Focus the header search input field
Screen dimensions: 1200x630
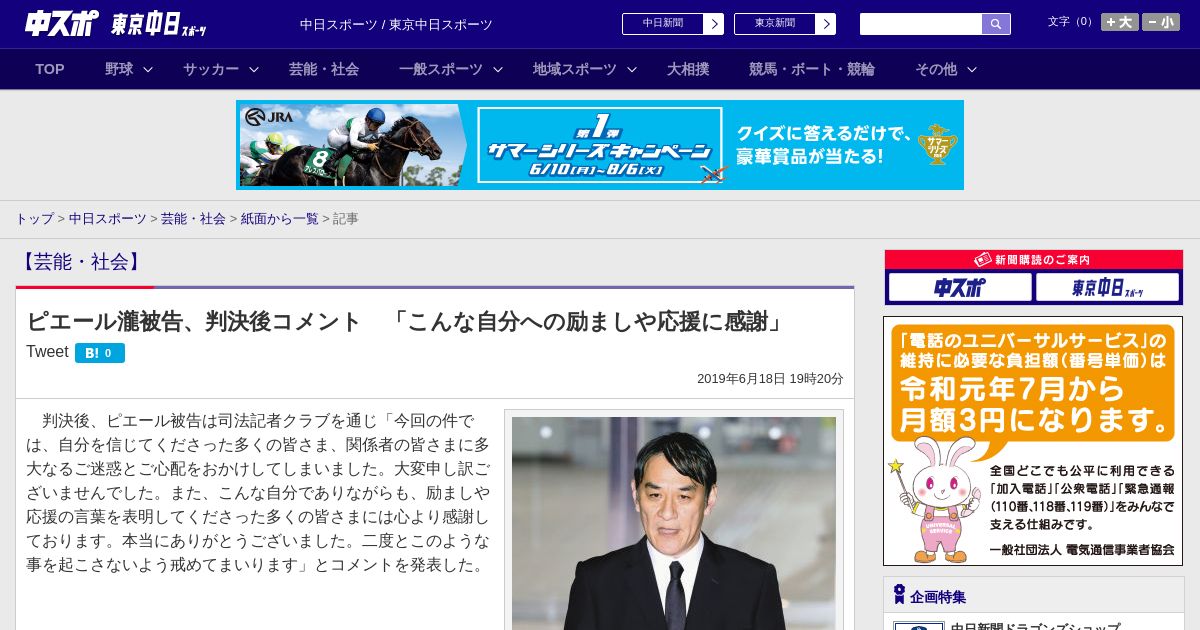point(921,24)
